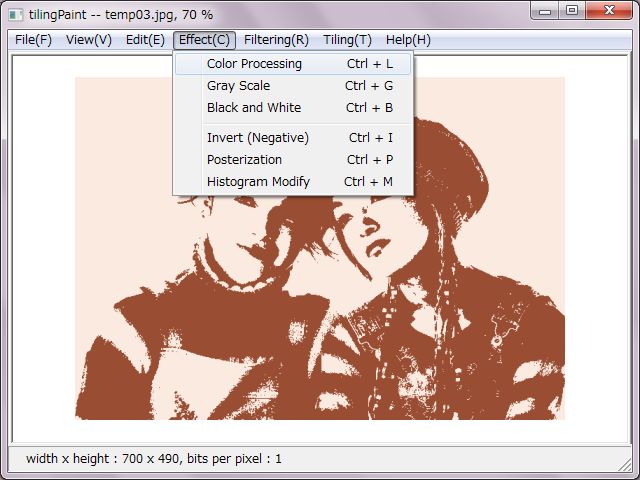640x480 pixels.
Task: Select the Gray Scale effect
Action: pyautogui.click(x=293, y=86)
